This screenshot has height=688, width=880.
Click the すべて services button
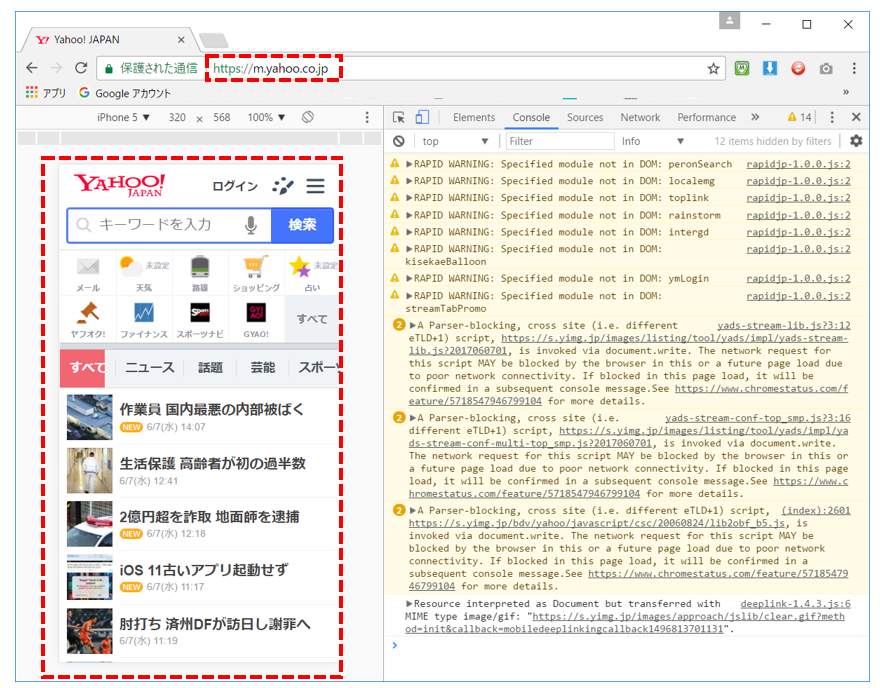[x=312, y=319]
